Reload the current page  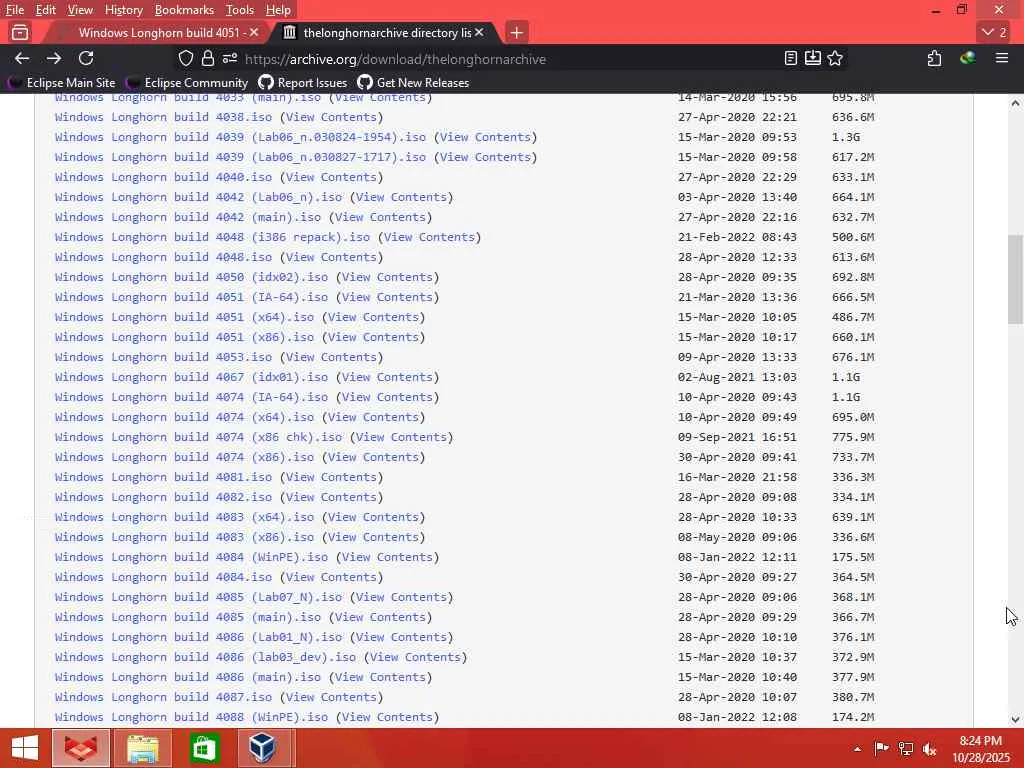(86, 59)
